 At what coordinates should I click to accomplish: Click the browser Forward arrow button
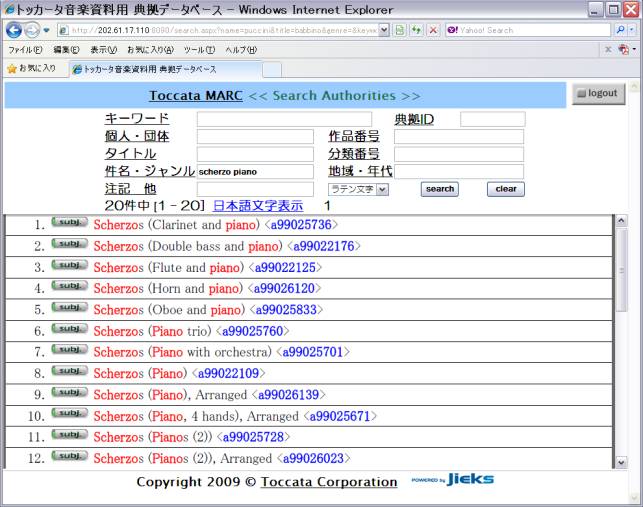32,30
